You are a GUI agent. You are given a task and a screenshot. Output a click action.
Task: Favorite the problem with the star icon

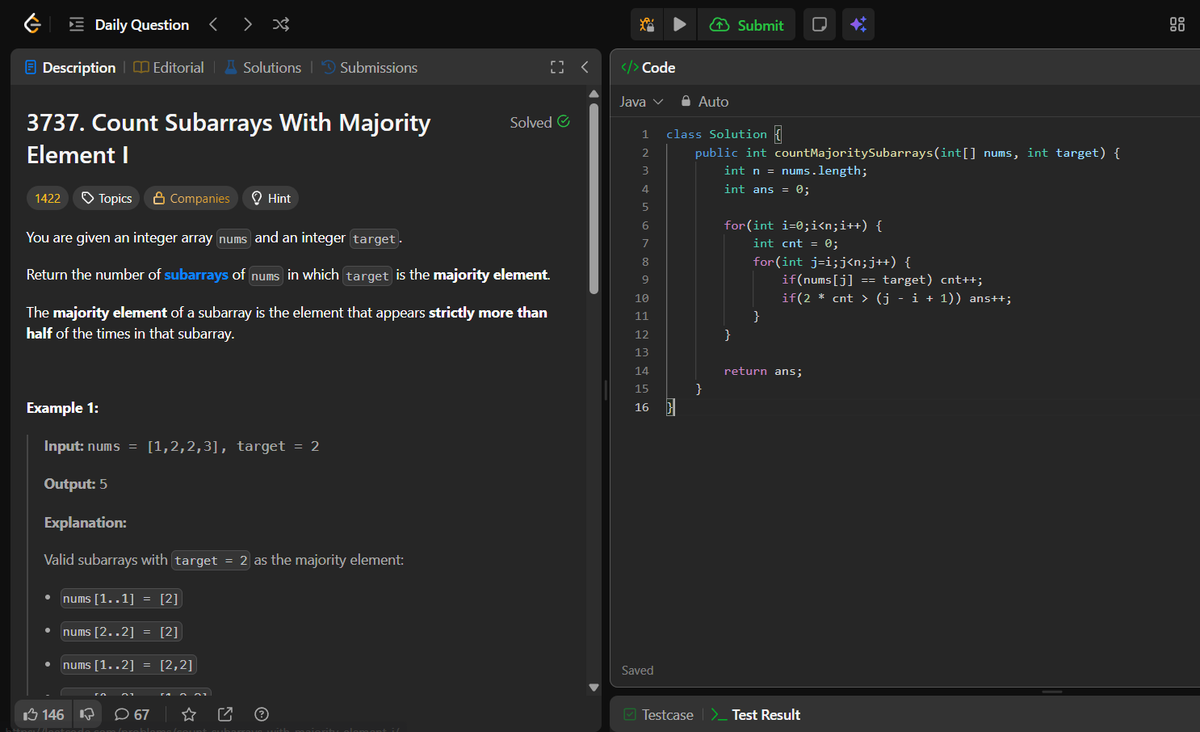pyautogui.click(x=188, y=714)
